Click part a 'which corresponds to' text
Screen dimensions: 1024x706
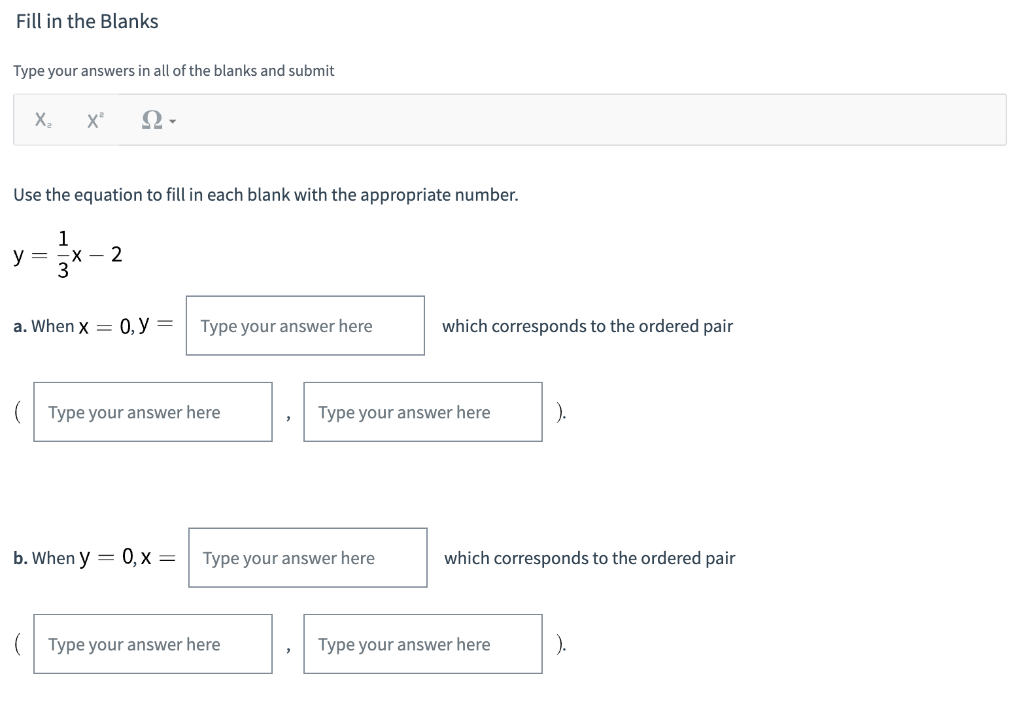[587, 326]
